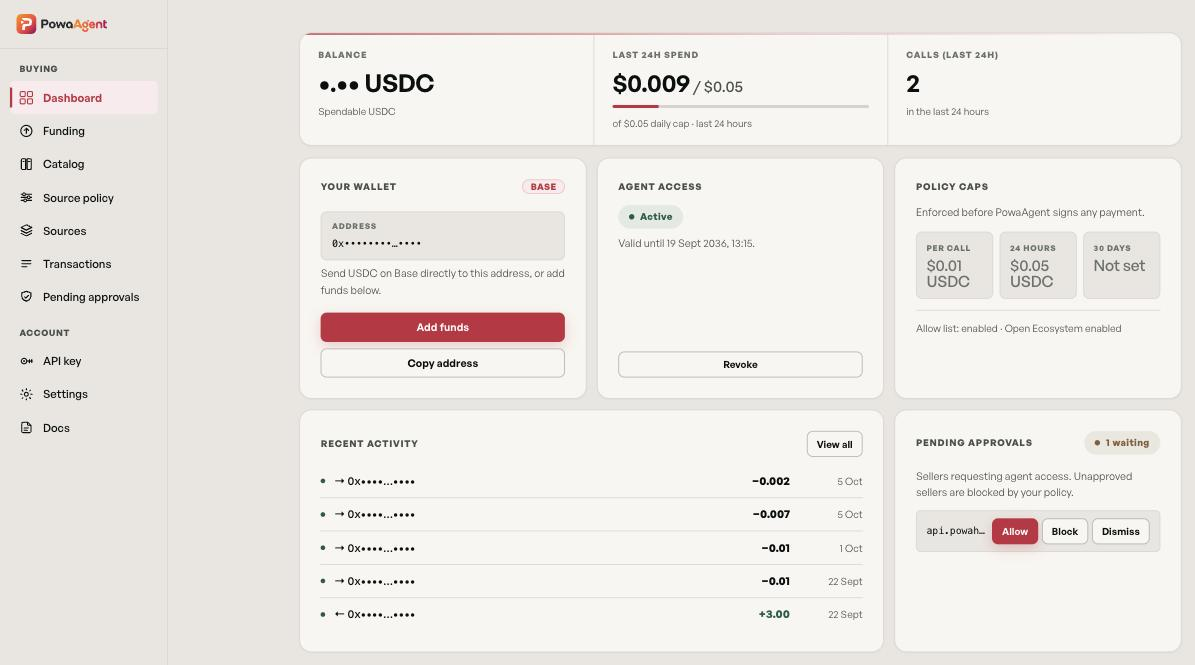Select the 30 days Not set cap

[x=1121, y=265]
